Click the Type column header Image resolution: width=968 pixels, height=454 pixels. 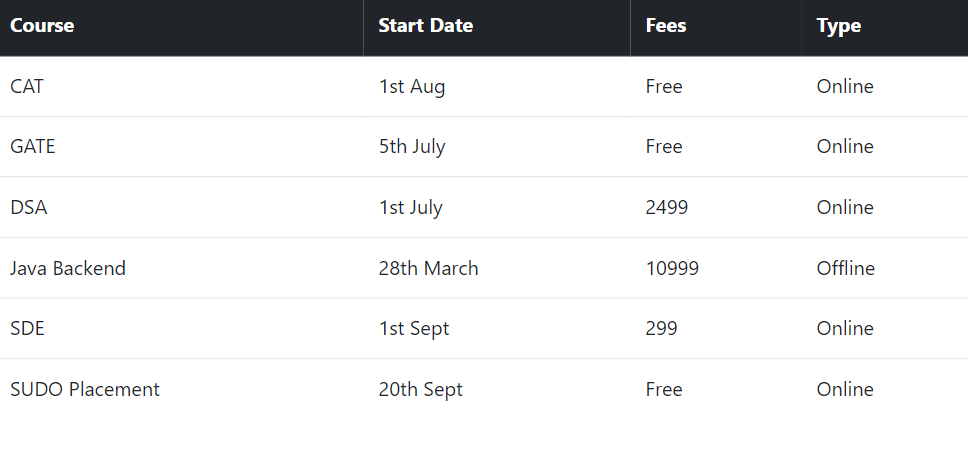coord(838,26)
